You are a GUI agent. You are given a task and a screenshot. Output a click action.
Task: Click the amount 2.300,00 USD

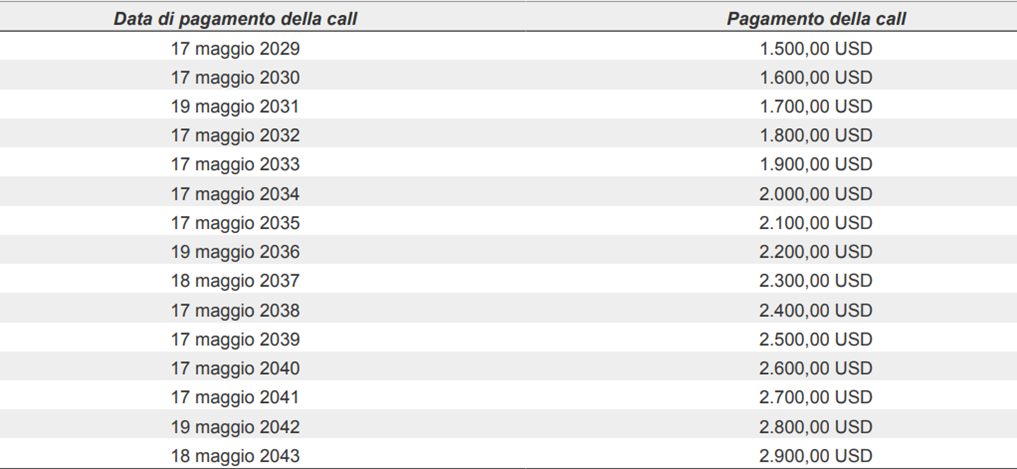click(x=816, y=281)
